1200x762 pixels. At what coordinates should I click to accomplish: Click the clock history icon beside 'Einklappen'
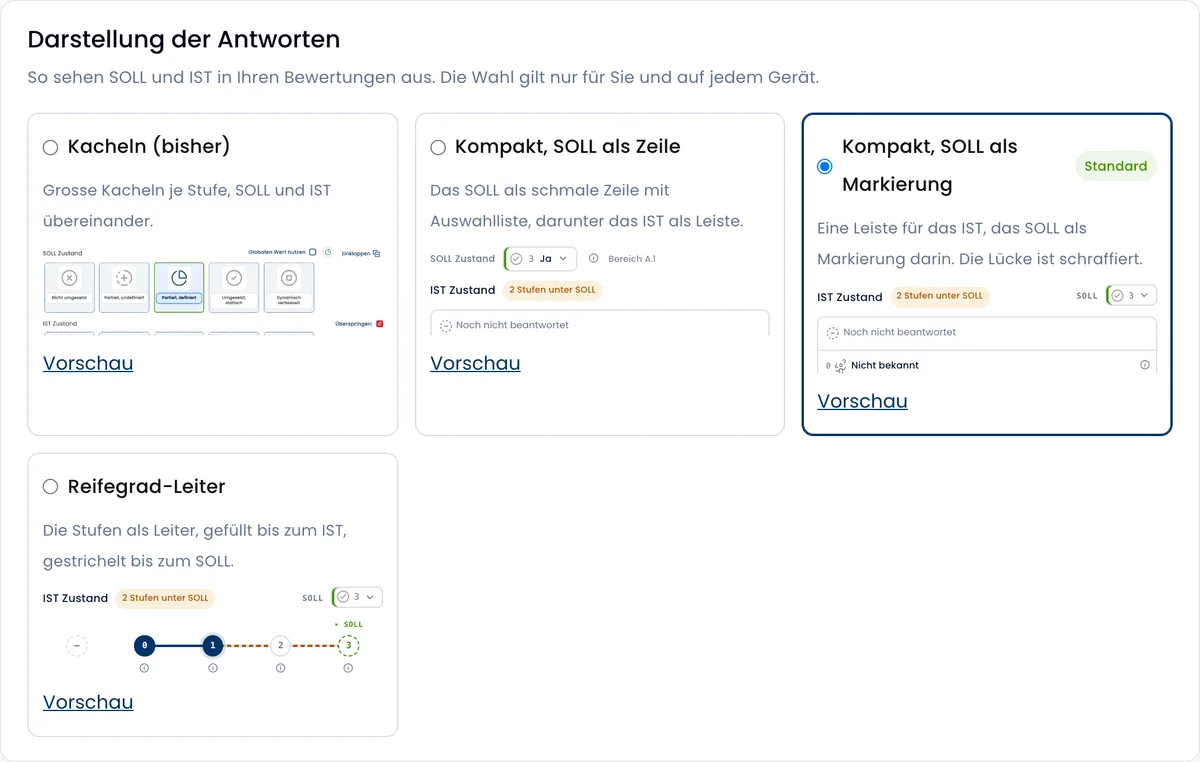tap(328, 252)
